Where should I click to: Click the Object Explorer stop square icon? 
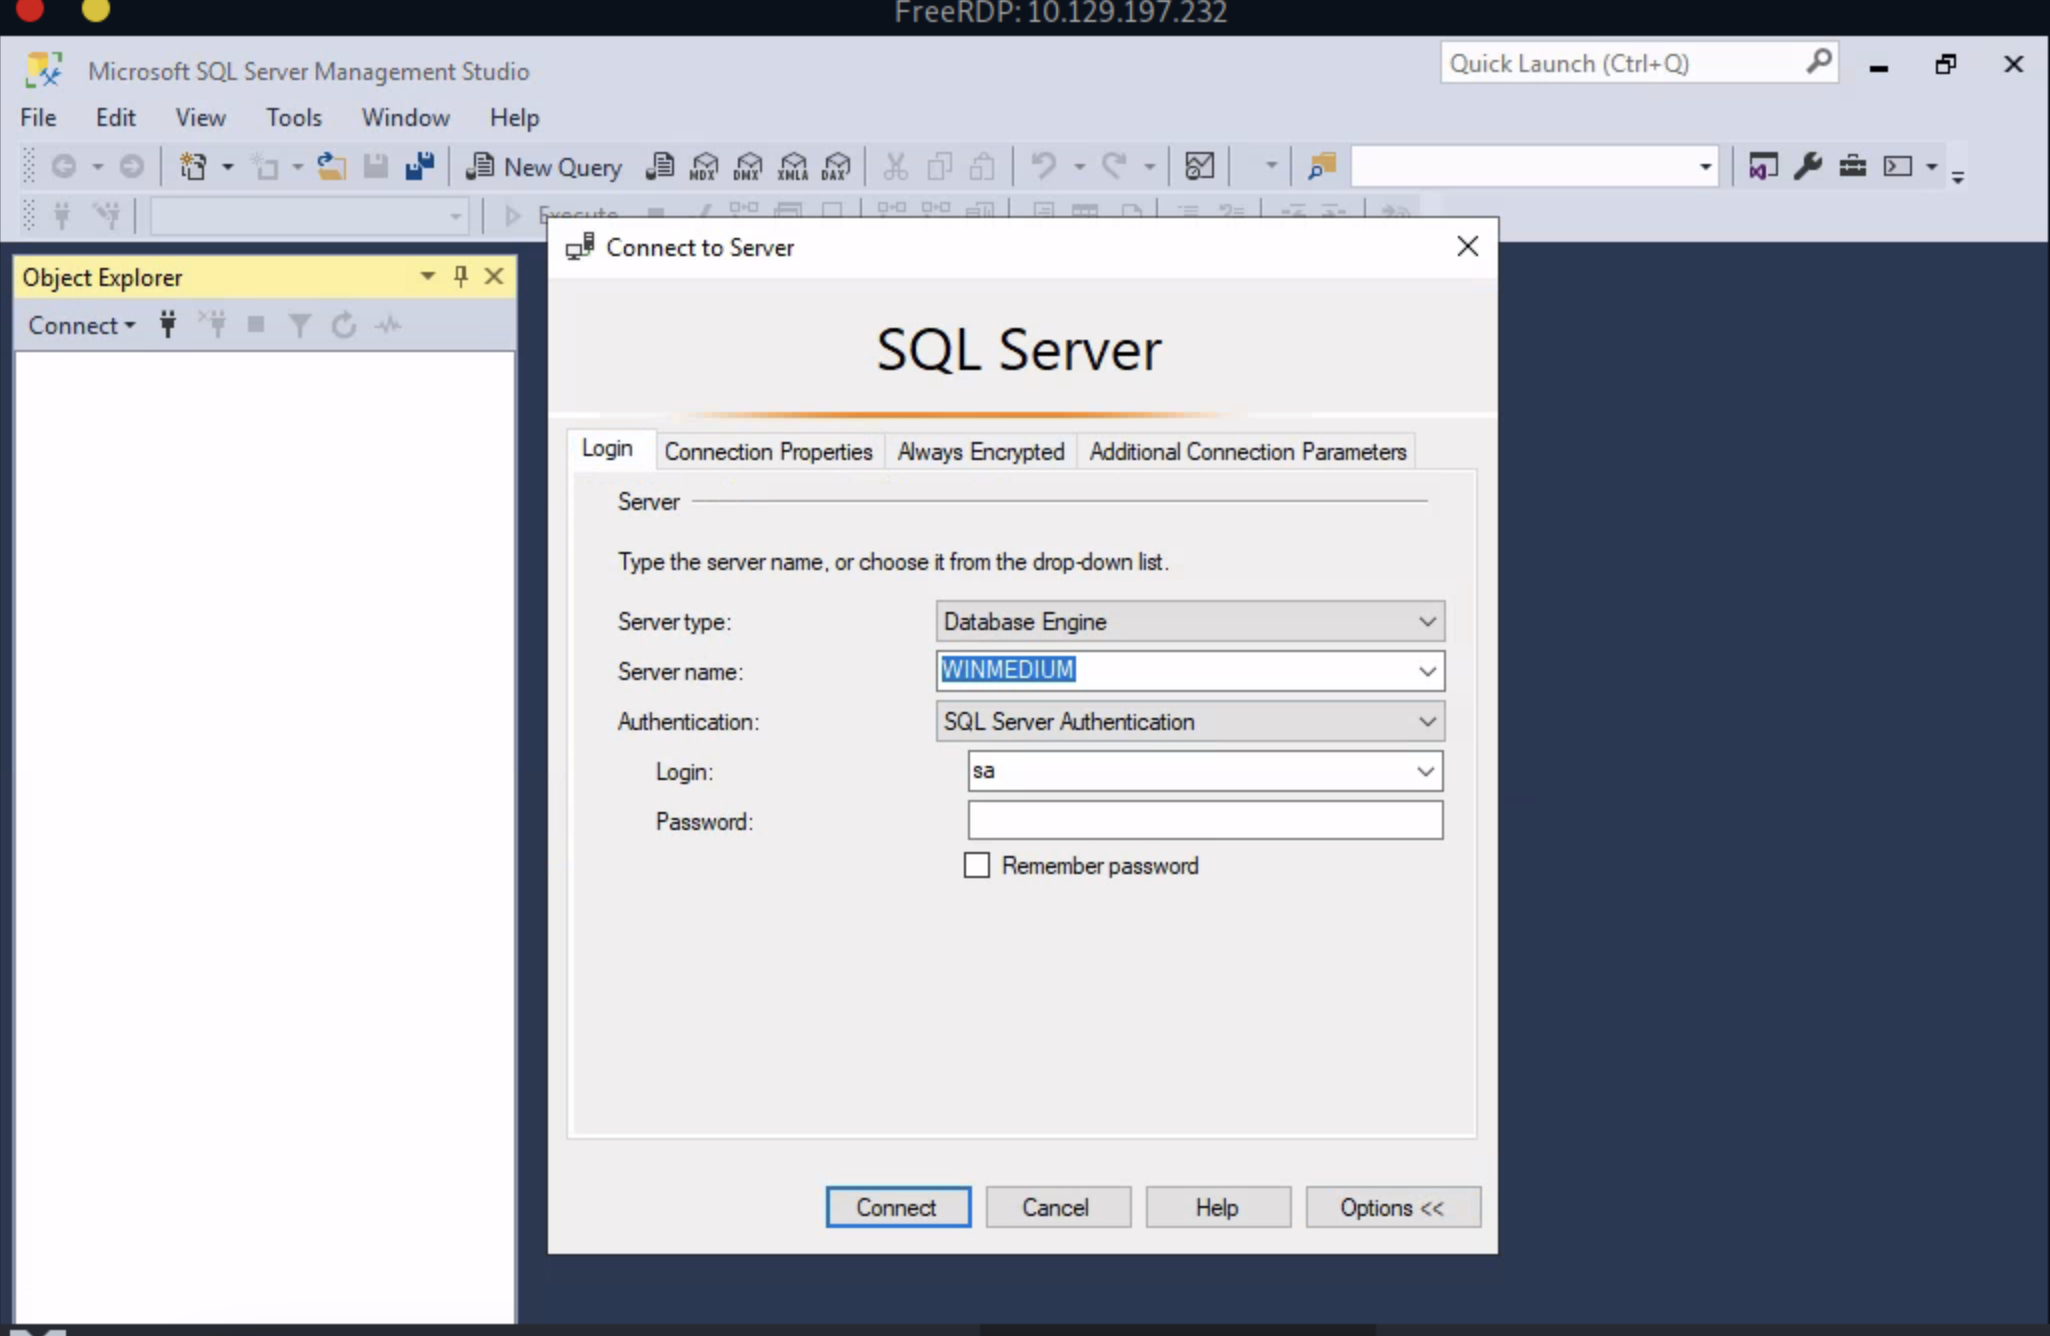tap(256, 324)
